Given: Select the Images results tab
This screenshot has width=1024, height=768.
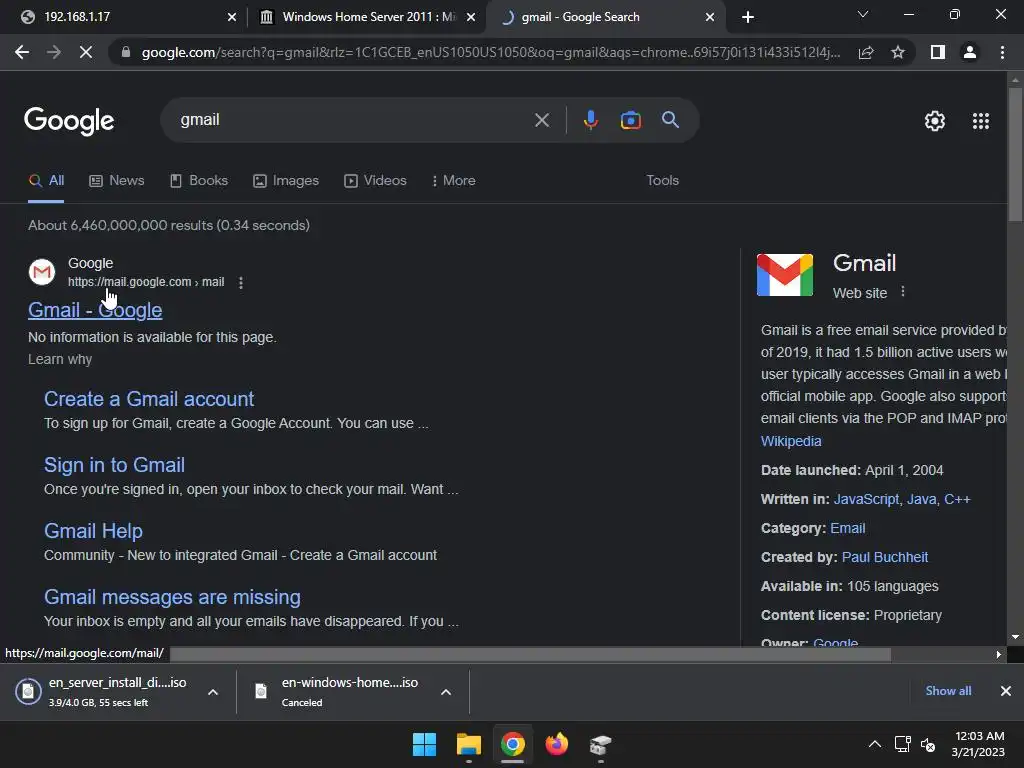Looking at the screenshot, I should point(286,181).
